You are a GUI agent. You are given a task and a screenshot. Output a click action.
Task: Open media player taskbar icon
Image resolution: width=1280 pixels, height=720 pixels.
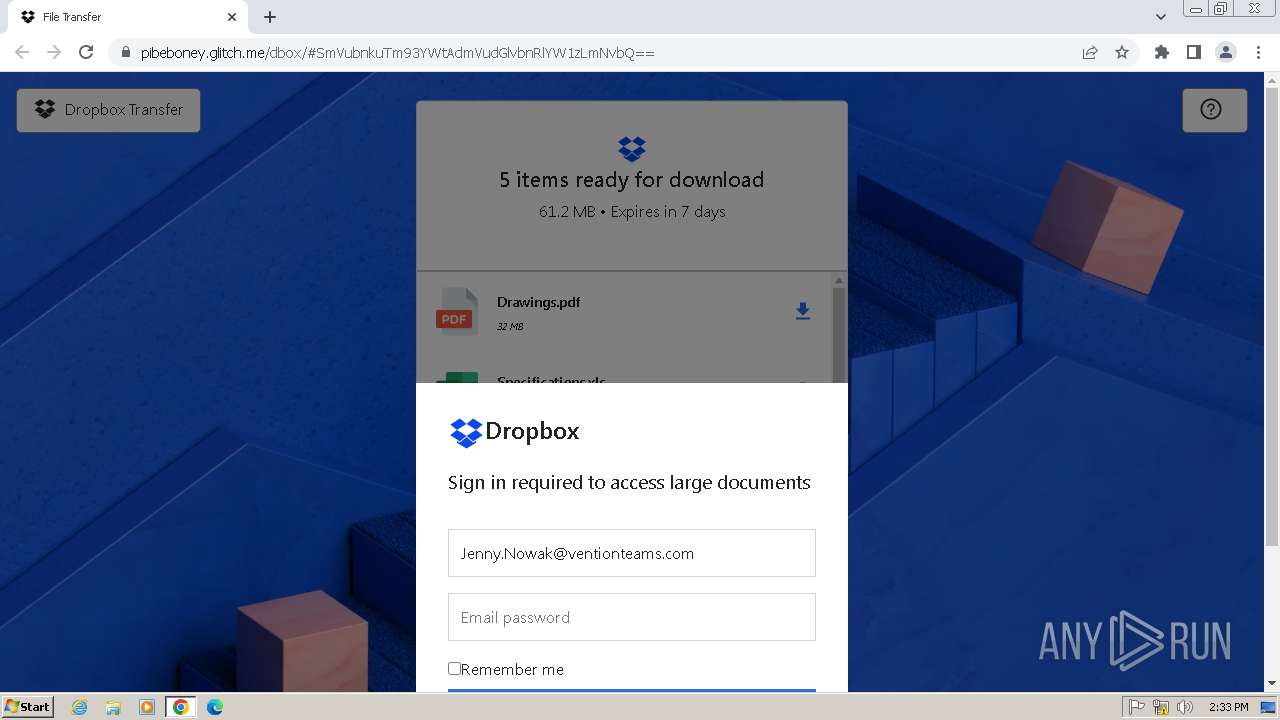pos(147,707)
